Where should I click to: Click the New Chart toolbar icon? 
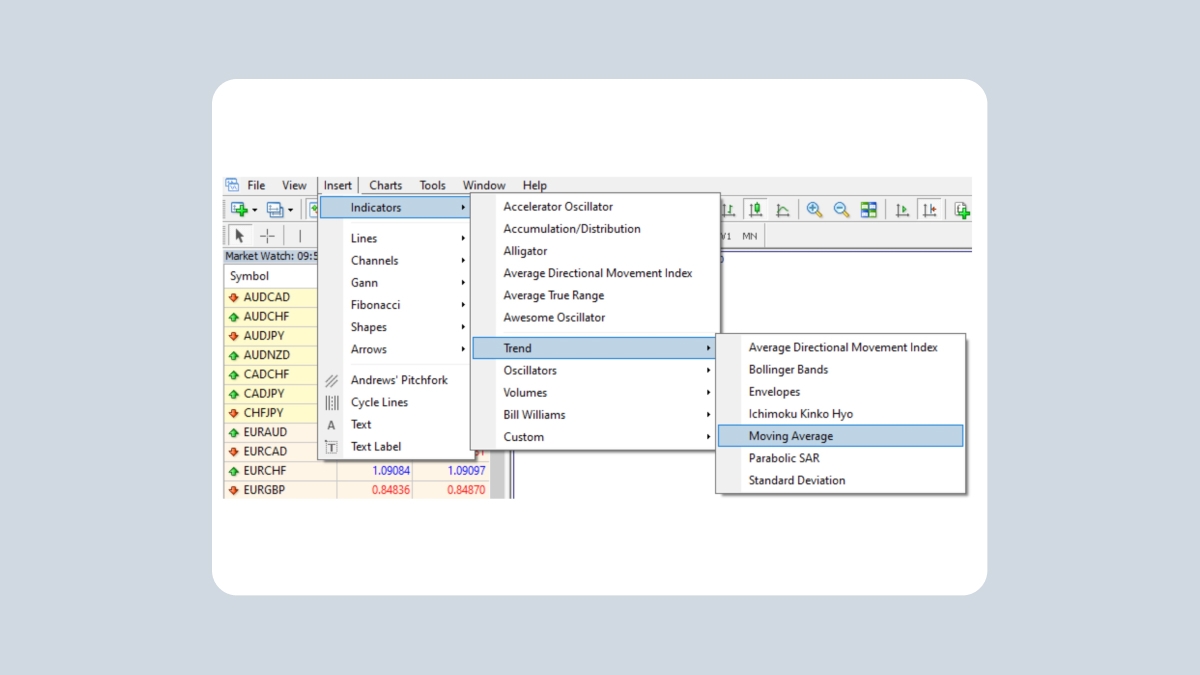tap(239, 209)
